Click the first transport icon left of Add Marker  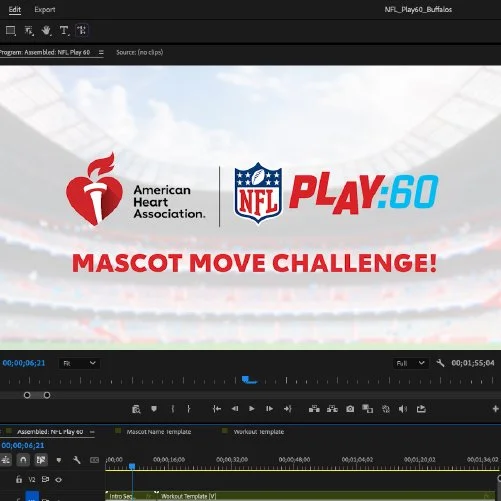(136, 409)
